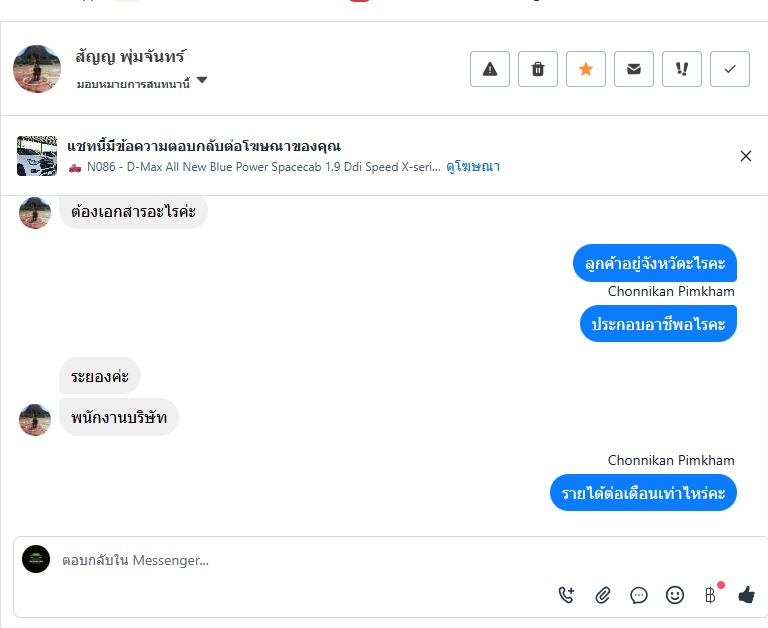The width and height of the screenshot is (768, 628).
Task: Delete conversation using the trash icon
Action: (x=538, y=69)
